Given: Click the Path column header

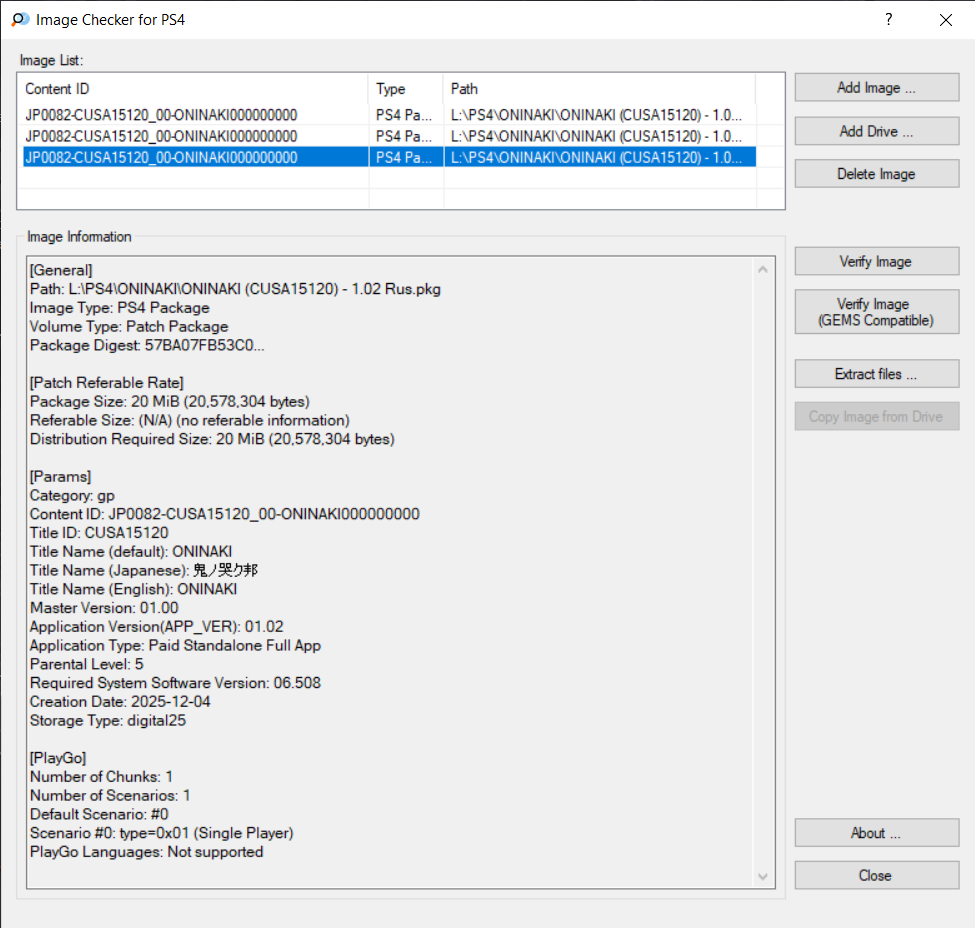Looking at the screenshot, I should point(598,89).
